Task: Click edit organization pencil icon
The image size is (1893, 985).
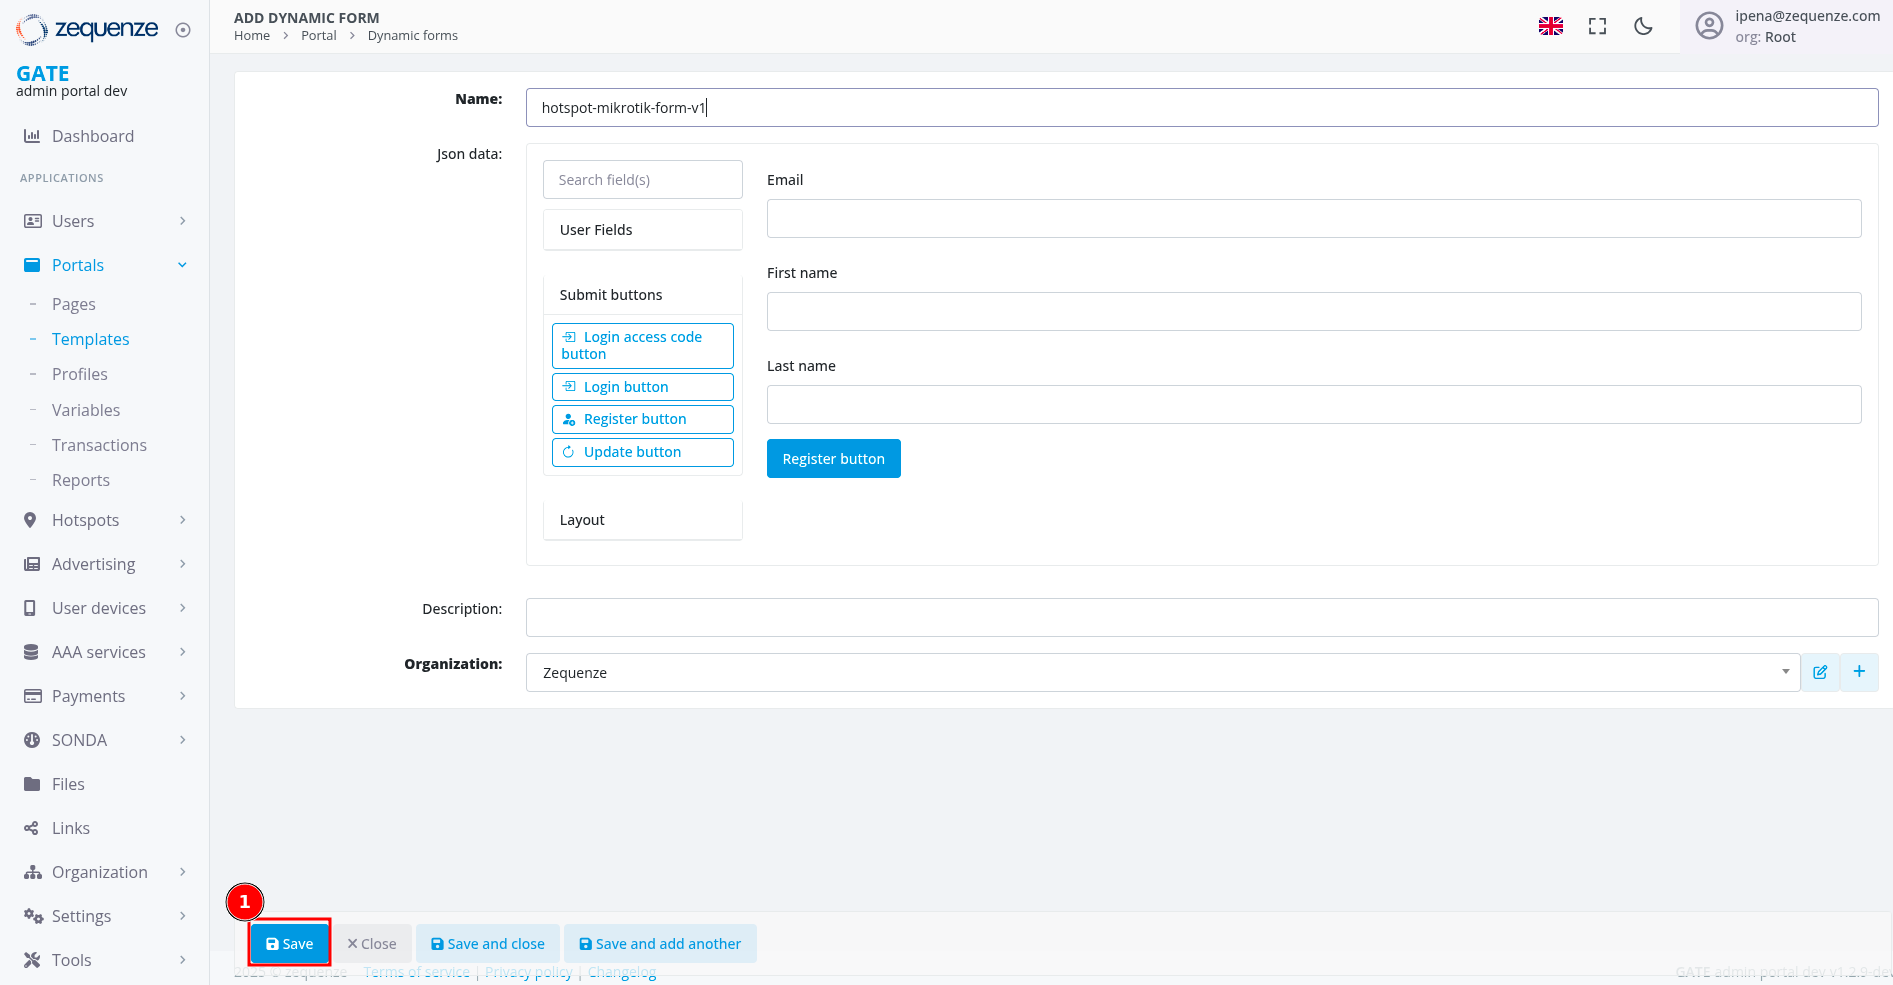Action: (1820, 672)
